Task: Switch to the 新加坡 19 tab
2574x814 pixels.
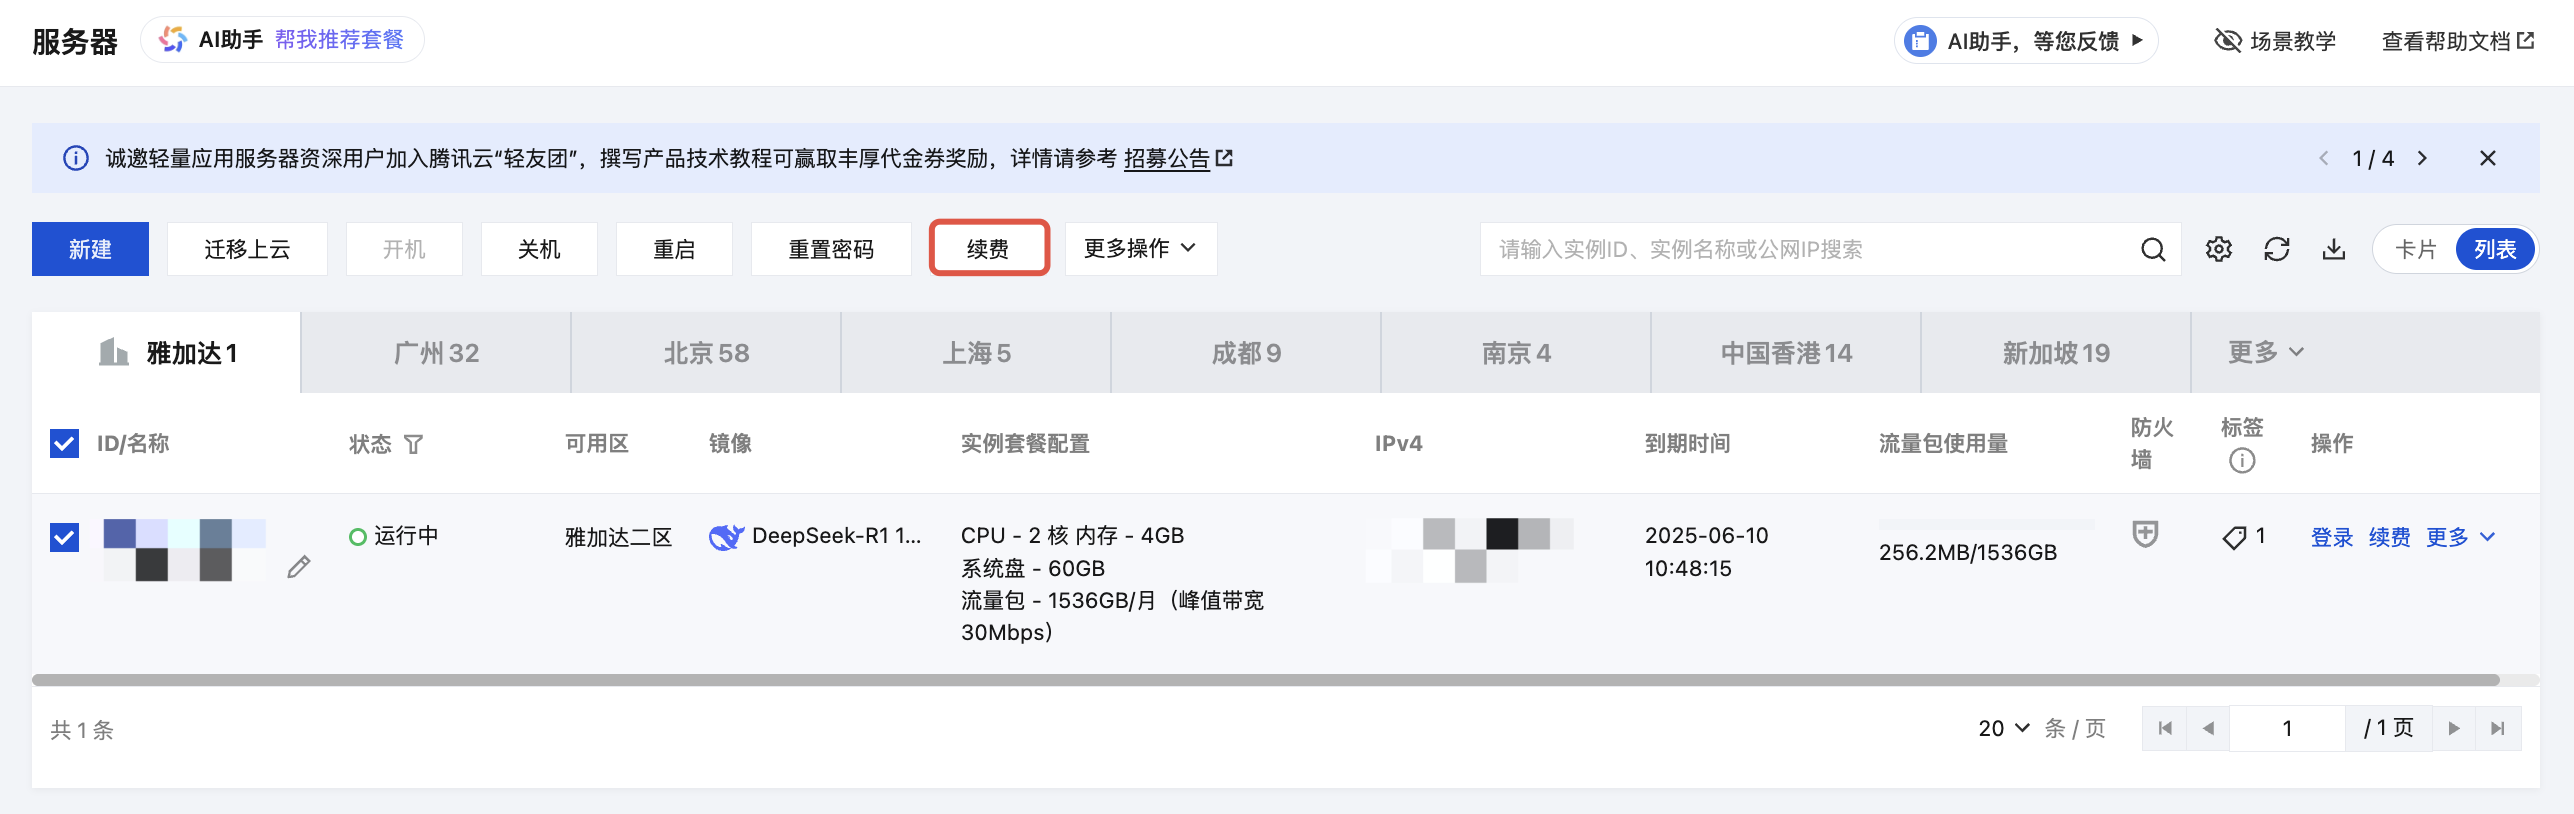Action: pyautogui.click(x=2055, y=353)
